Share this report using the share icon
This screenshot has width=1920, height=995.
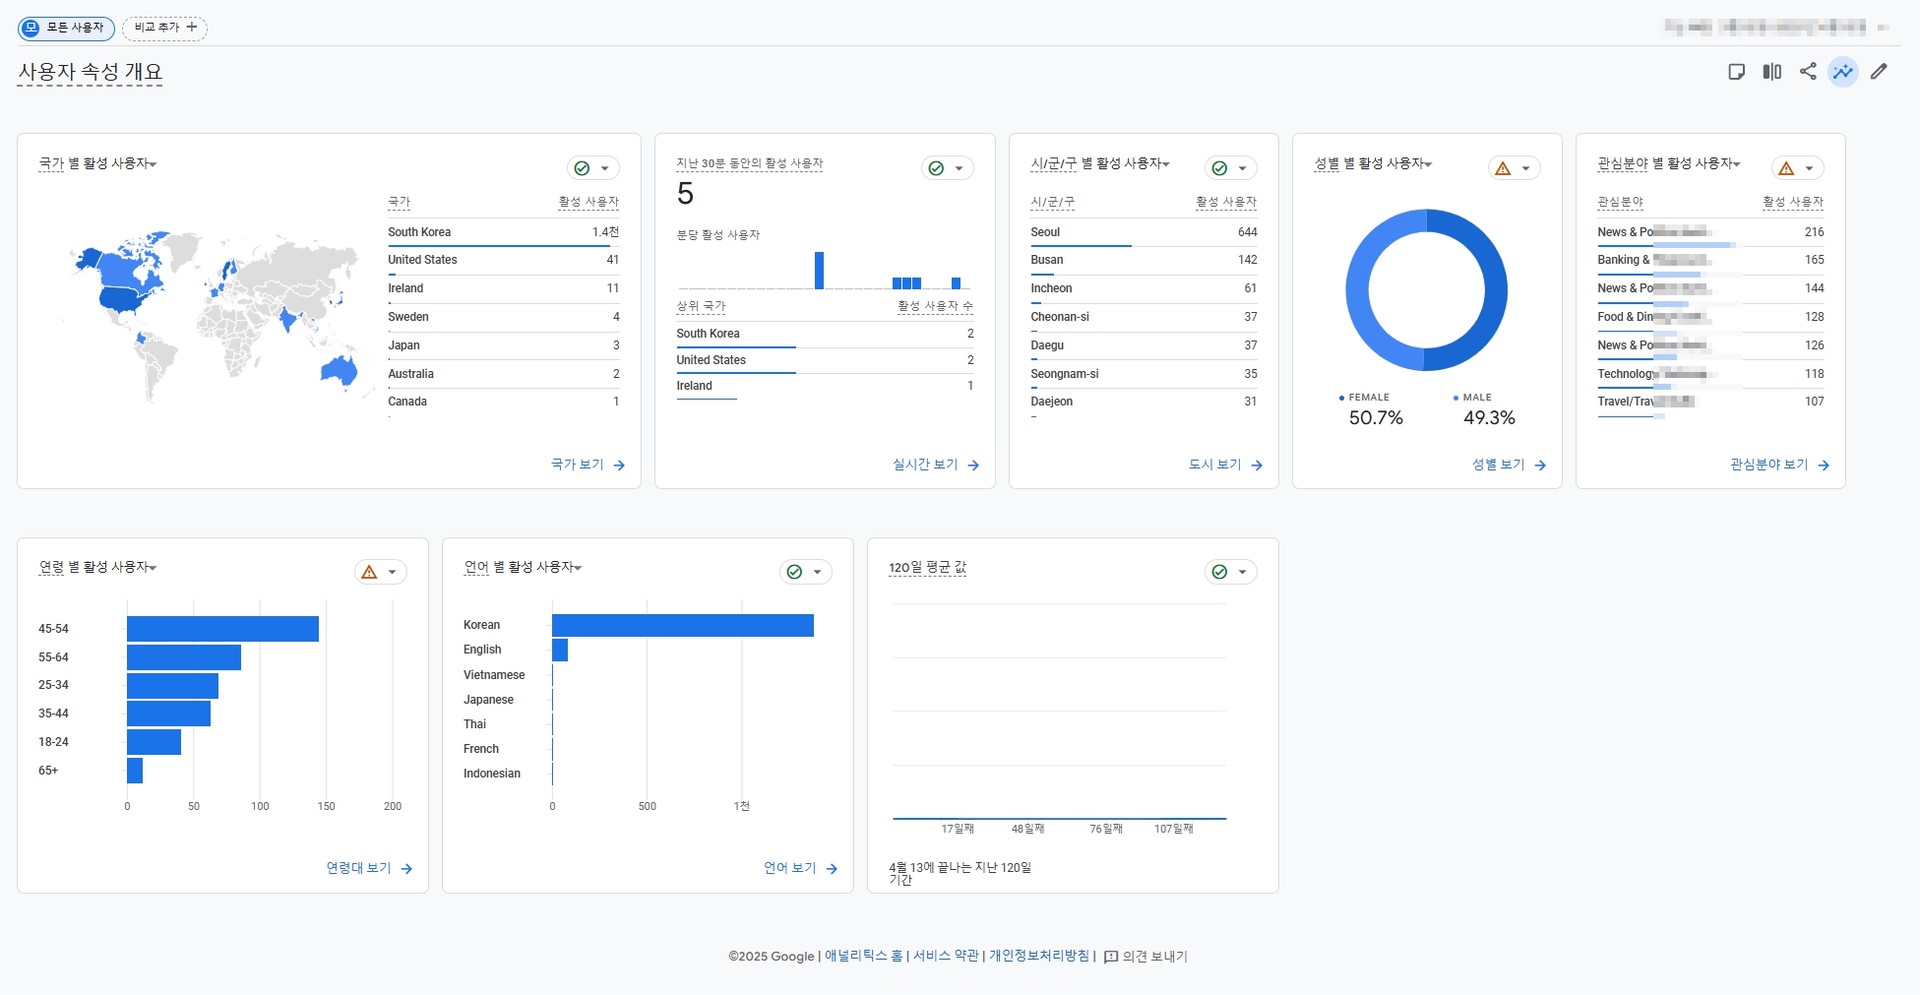pyautogui.click(x=1808, y=71)
